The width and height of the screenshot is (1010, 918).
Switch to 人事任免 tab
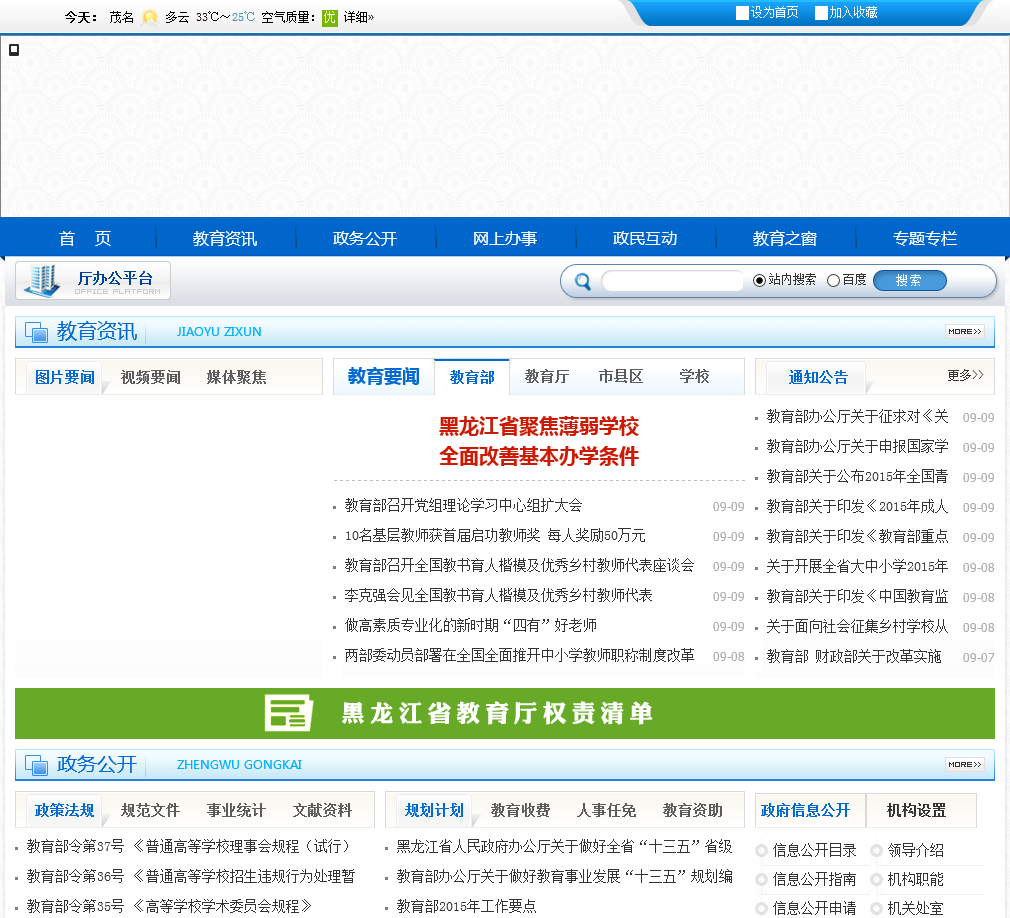pos(606,810)
